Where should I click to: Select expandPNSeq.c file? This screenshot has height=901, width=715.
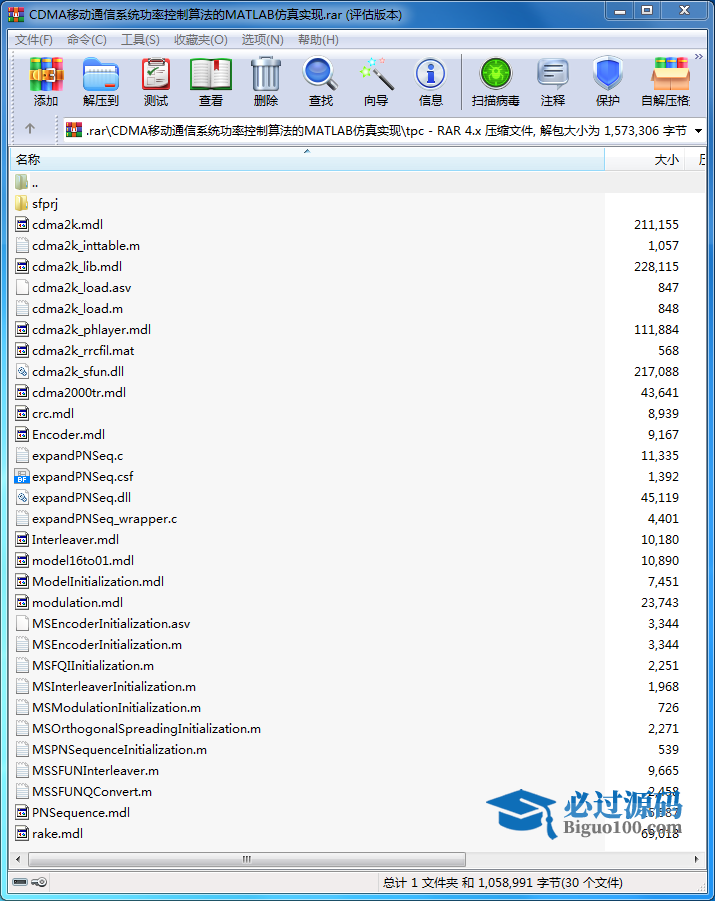point(78,456)
